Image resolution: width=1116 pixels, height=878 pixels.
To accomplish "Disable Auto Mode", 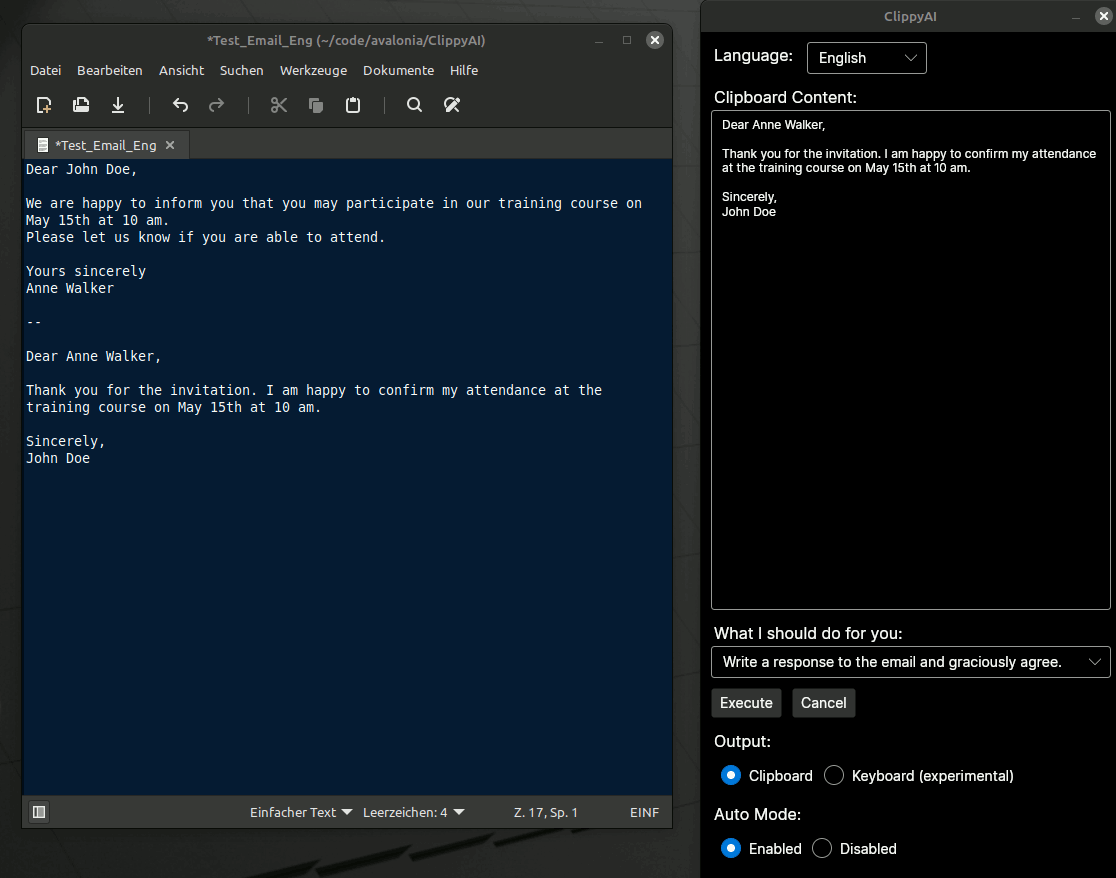I will [x=821, y=848].
